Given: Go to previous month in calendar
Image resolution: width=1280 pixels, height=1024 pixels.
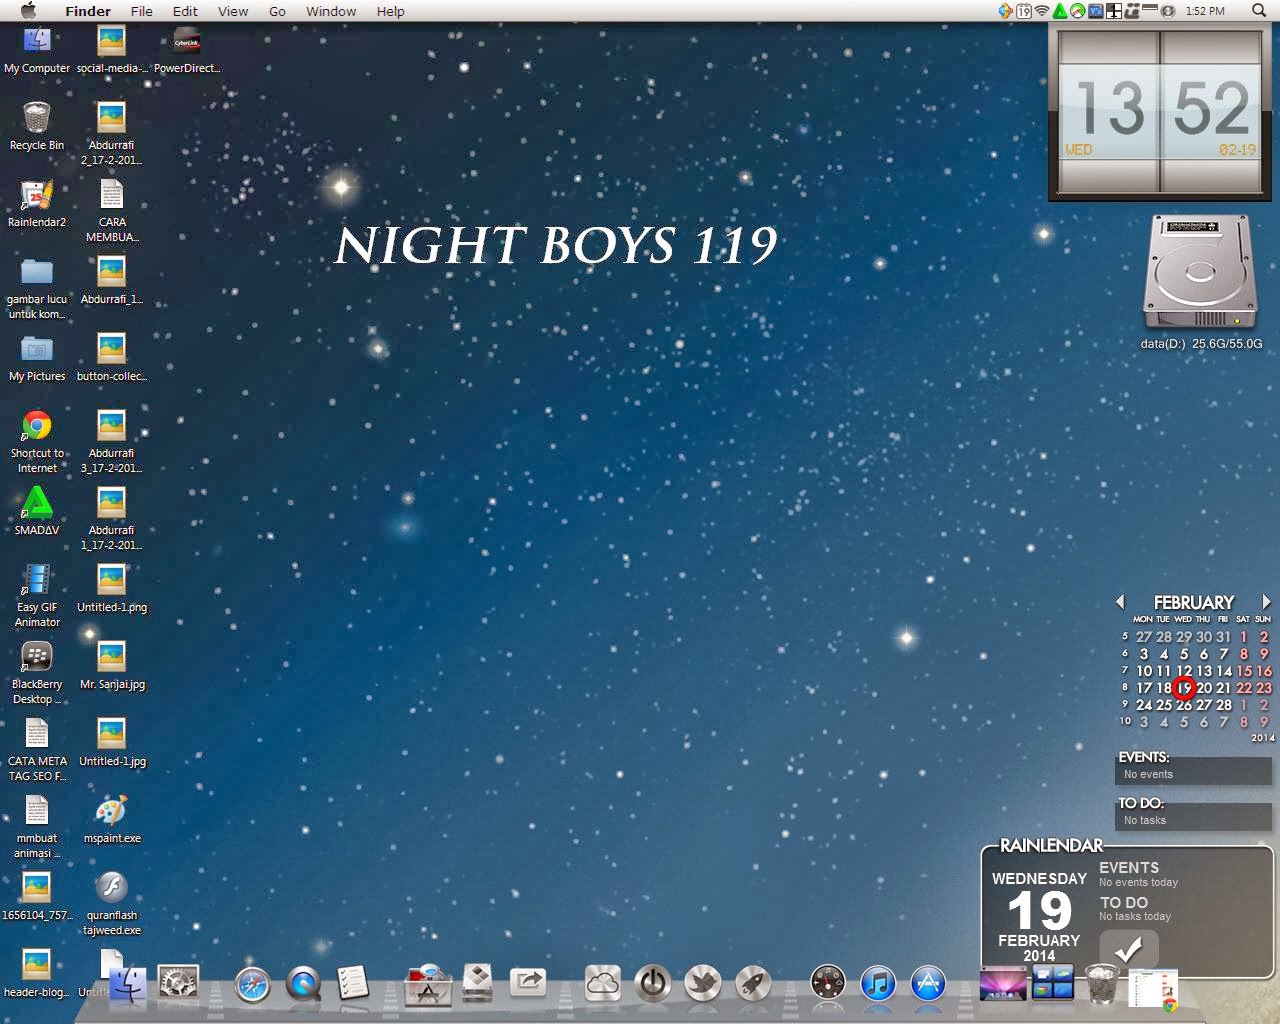Looking at the screenshot, I should click(x=1120, y=602).
